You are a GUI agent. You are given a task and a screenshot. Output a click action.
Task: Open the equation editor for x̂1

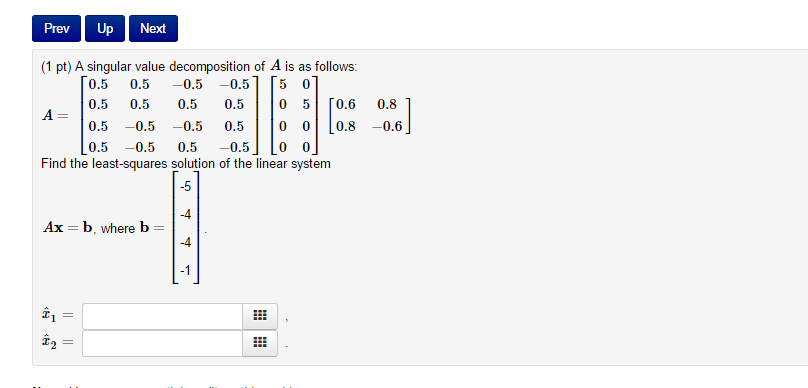(260, 316)
